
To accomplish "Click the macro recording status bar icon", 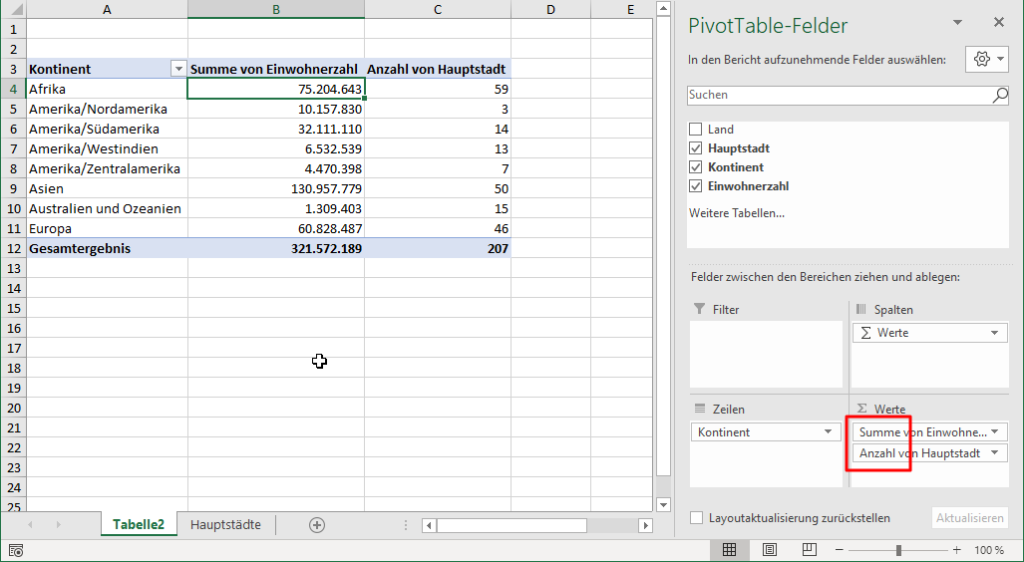I will point(16,551).
